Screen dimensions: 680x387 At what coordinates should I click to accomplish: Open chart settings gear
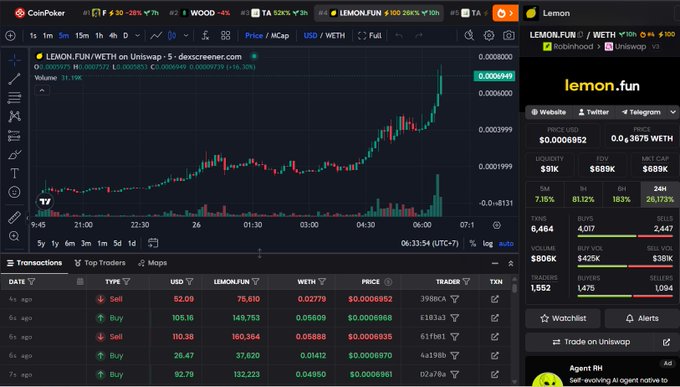click(489, 36)
